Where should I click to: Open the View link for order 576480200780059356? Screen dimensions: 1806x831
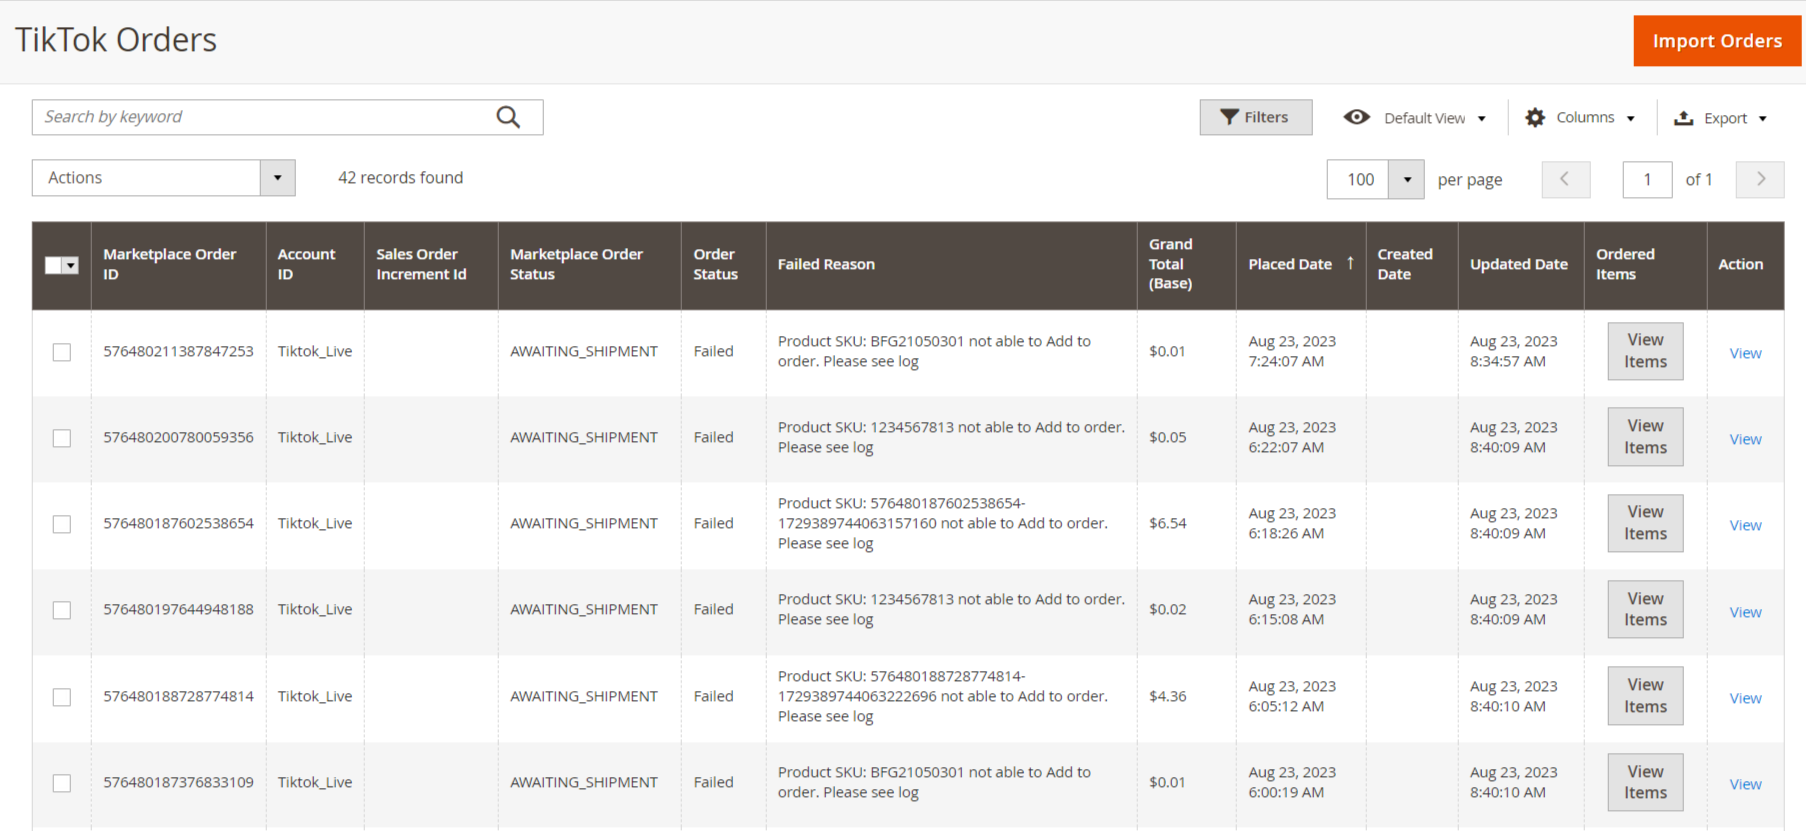[1745, 439]
